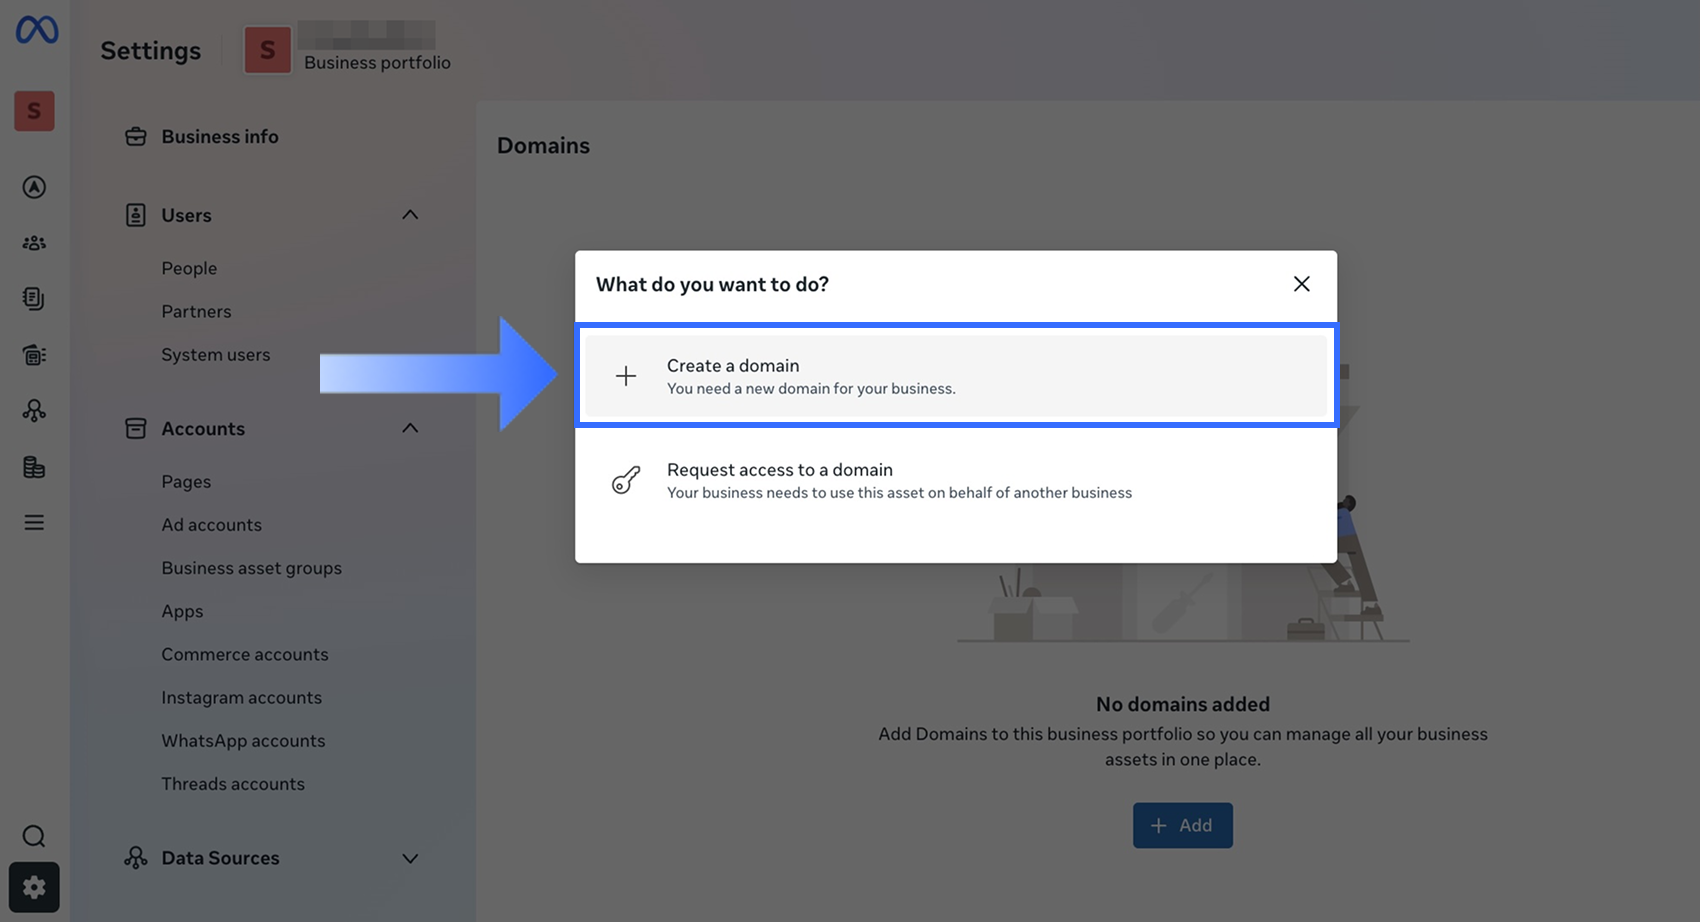Click the blue Add button
Screen dimensions: 1700x922
1182,825
